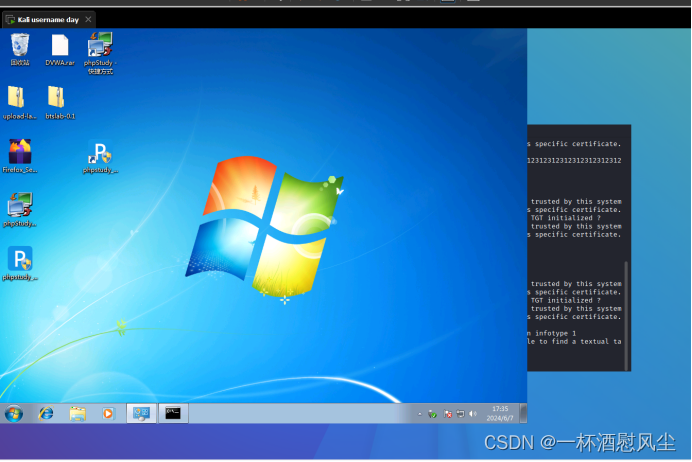Click the Kali terminal scrollbar thumb
This screenshot has width=692, height=462.
[x=626, y=316]
